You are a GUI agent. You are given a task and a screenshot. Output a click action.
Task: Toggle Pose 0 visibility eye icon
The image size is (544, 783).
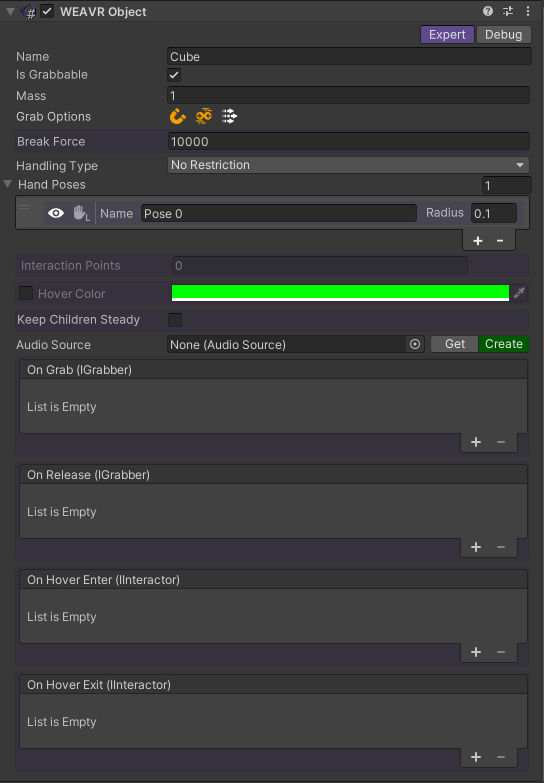[x=56, y=213]
